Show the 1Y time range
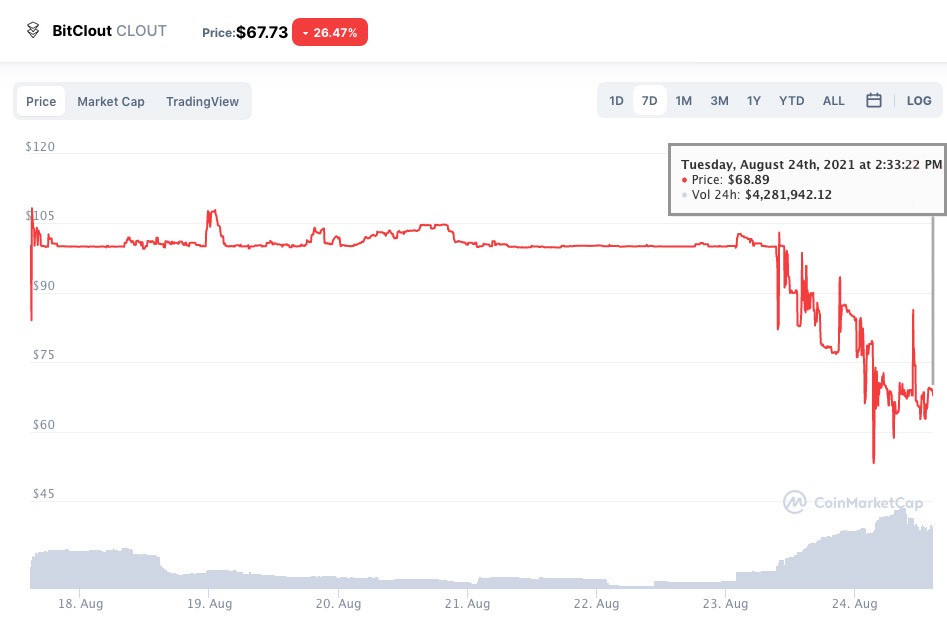The image size is (947, 624). 753,101
